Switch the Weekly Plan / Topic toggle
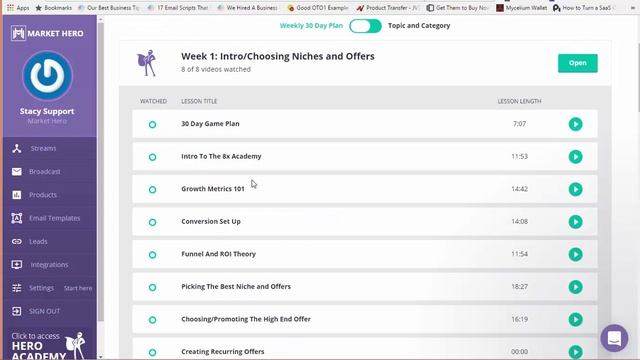Image resolution: width=640 pixels, height=360 pixels. click(x=365, y=26)
